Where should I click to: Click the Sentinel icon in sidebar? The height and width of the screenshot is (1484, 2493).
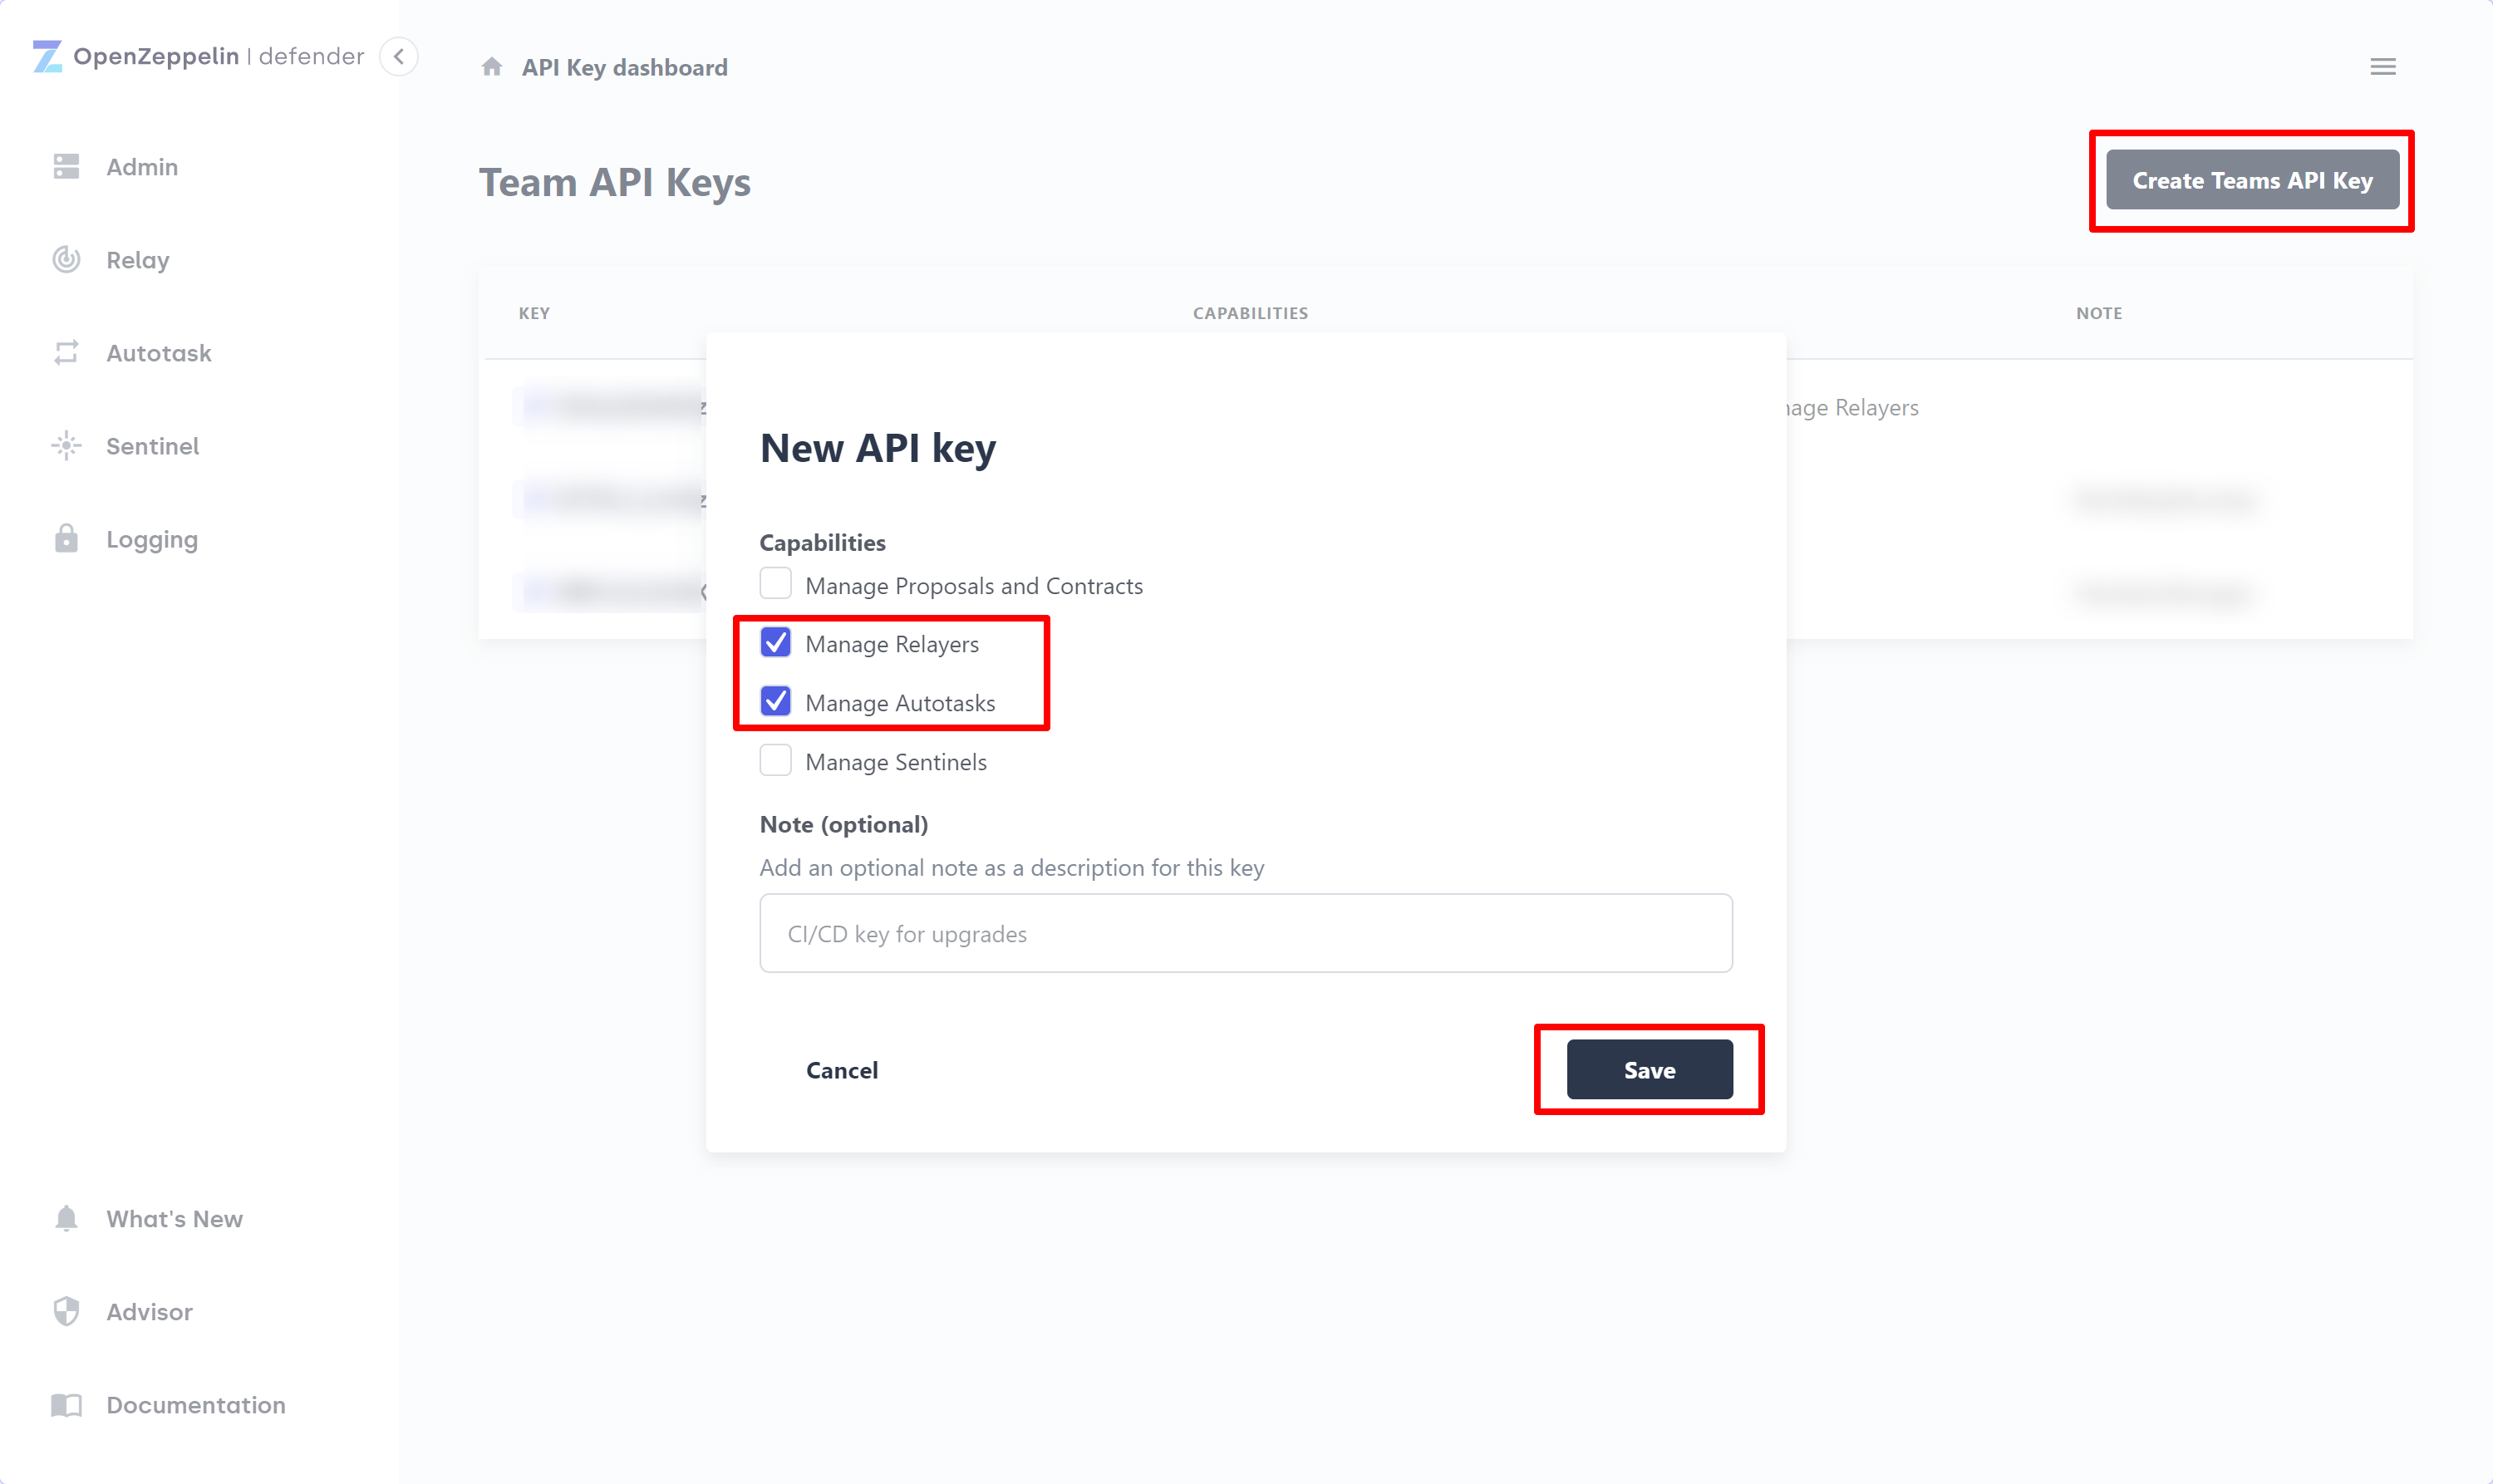66,445
